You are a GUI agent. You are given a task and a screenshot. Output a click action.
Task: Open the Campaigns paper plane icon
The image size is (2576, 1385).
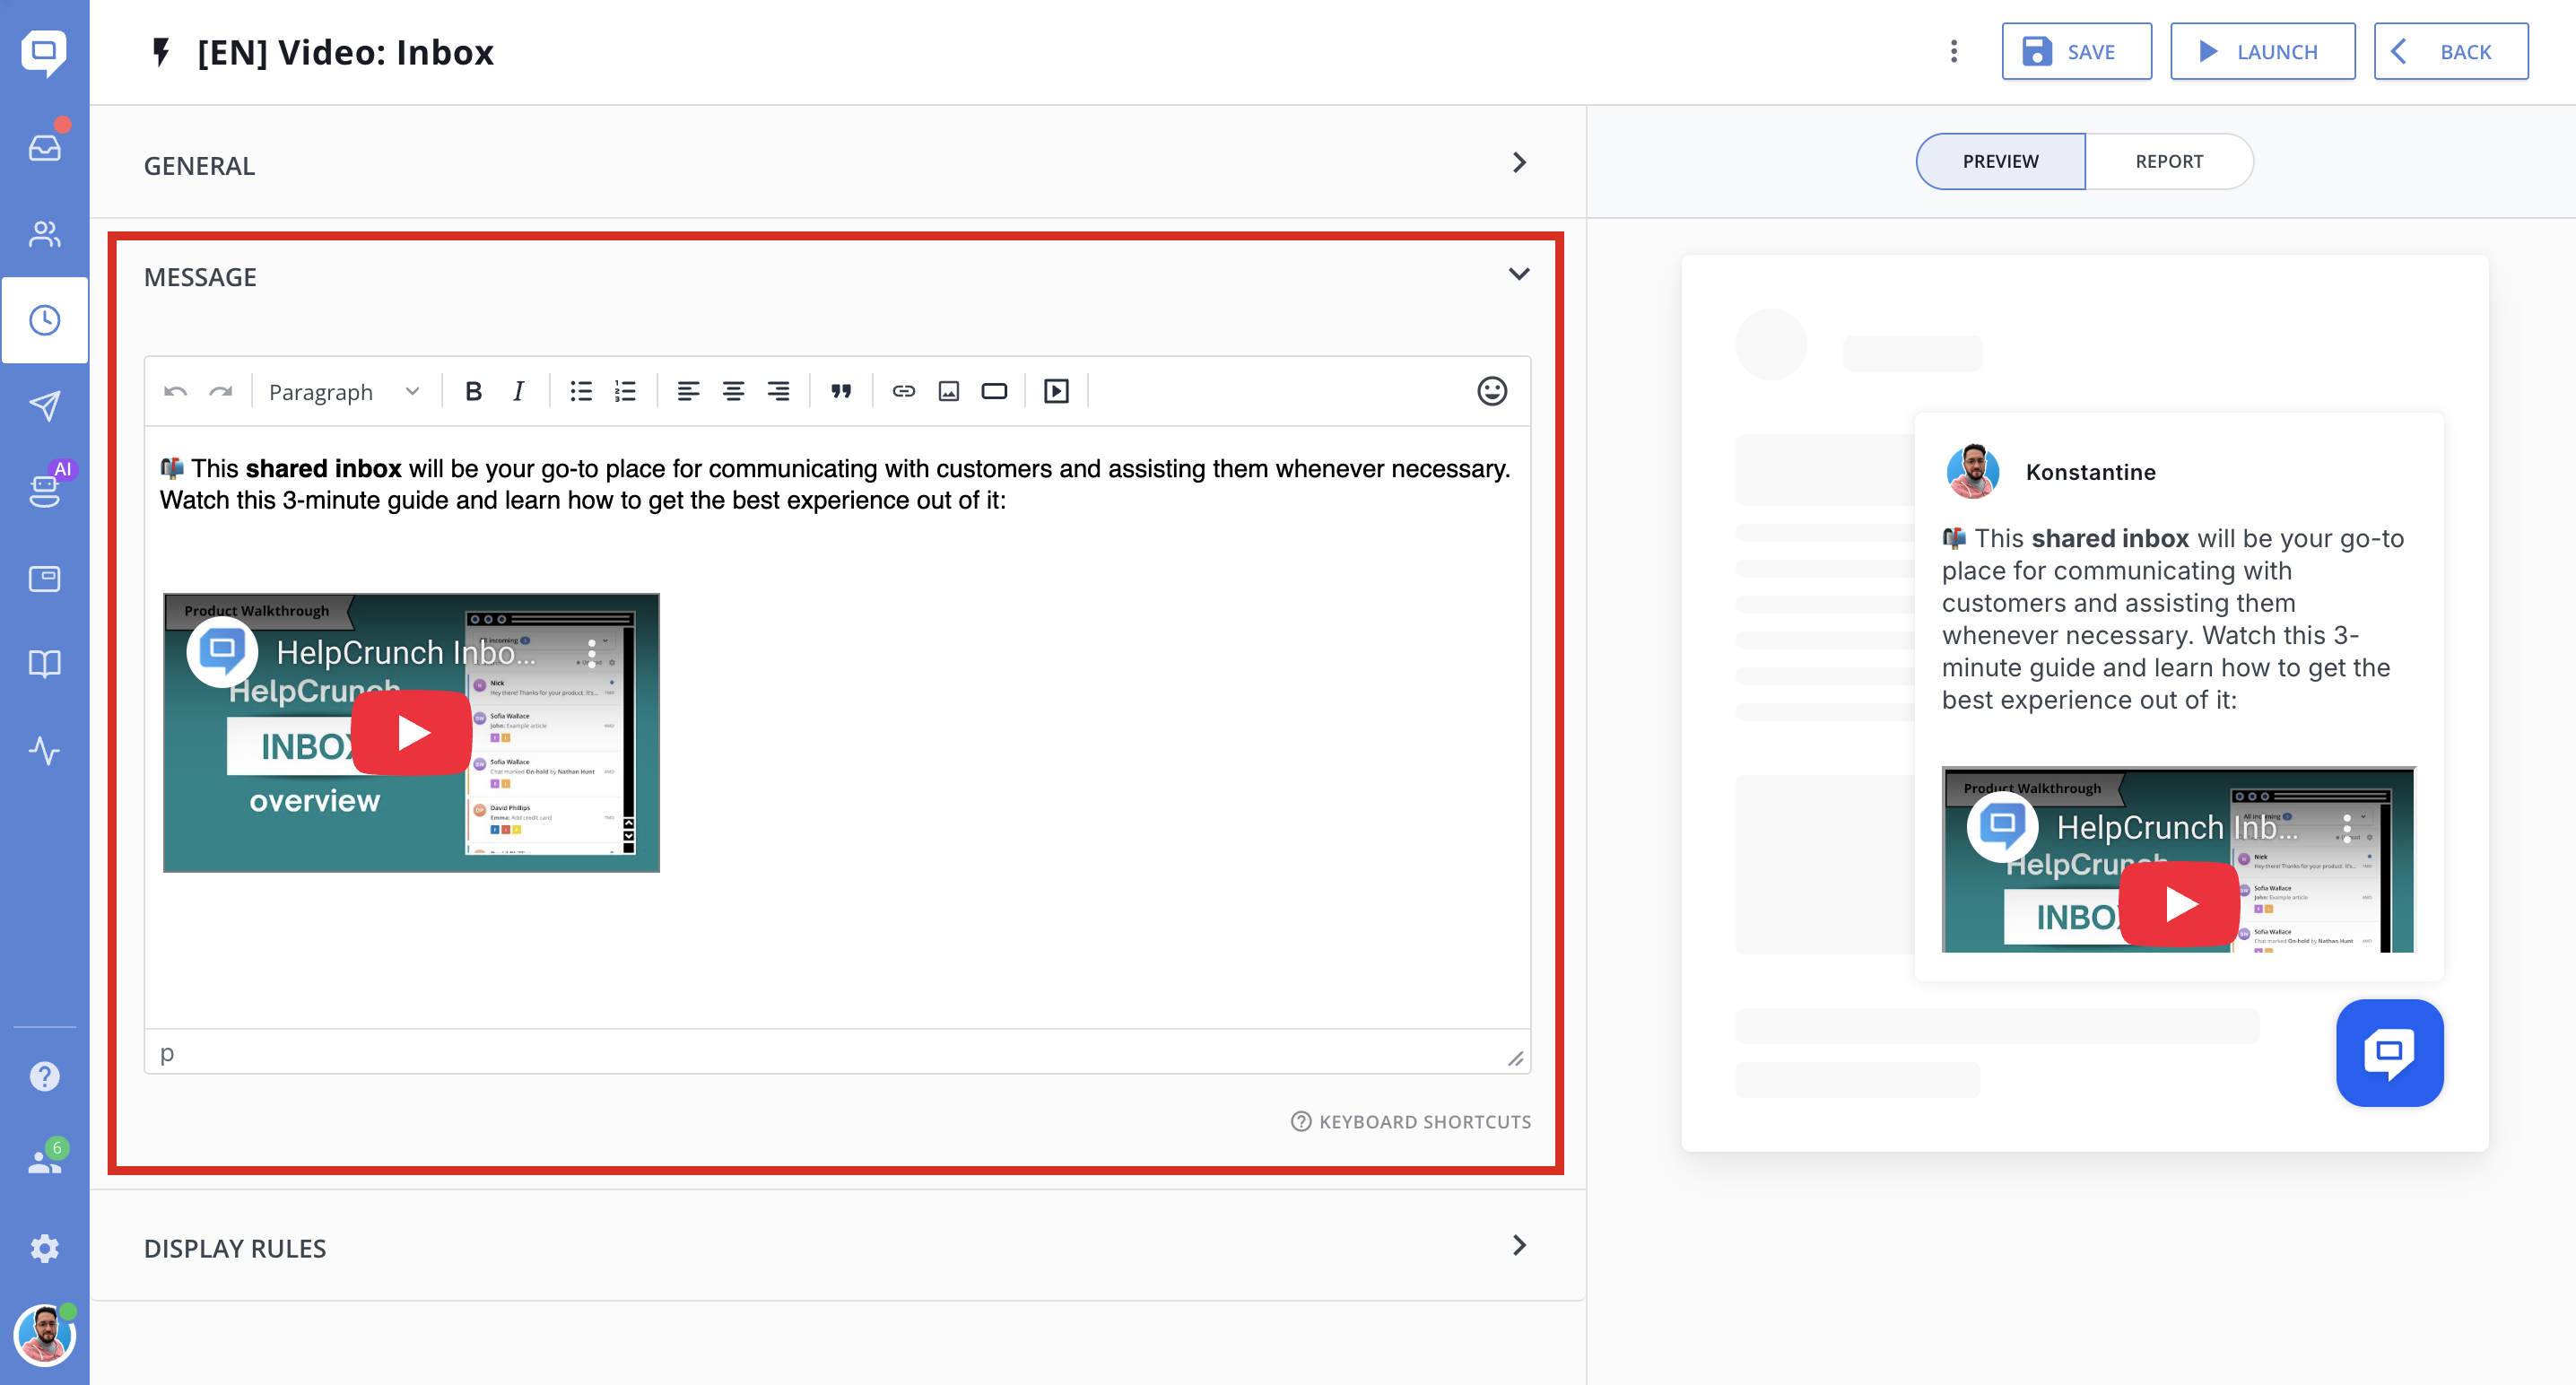coord(44,406)
